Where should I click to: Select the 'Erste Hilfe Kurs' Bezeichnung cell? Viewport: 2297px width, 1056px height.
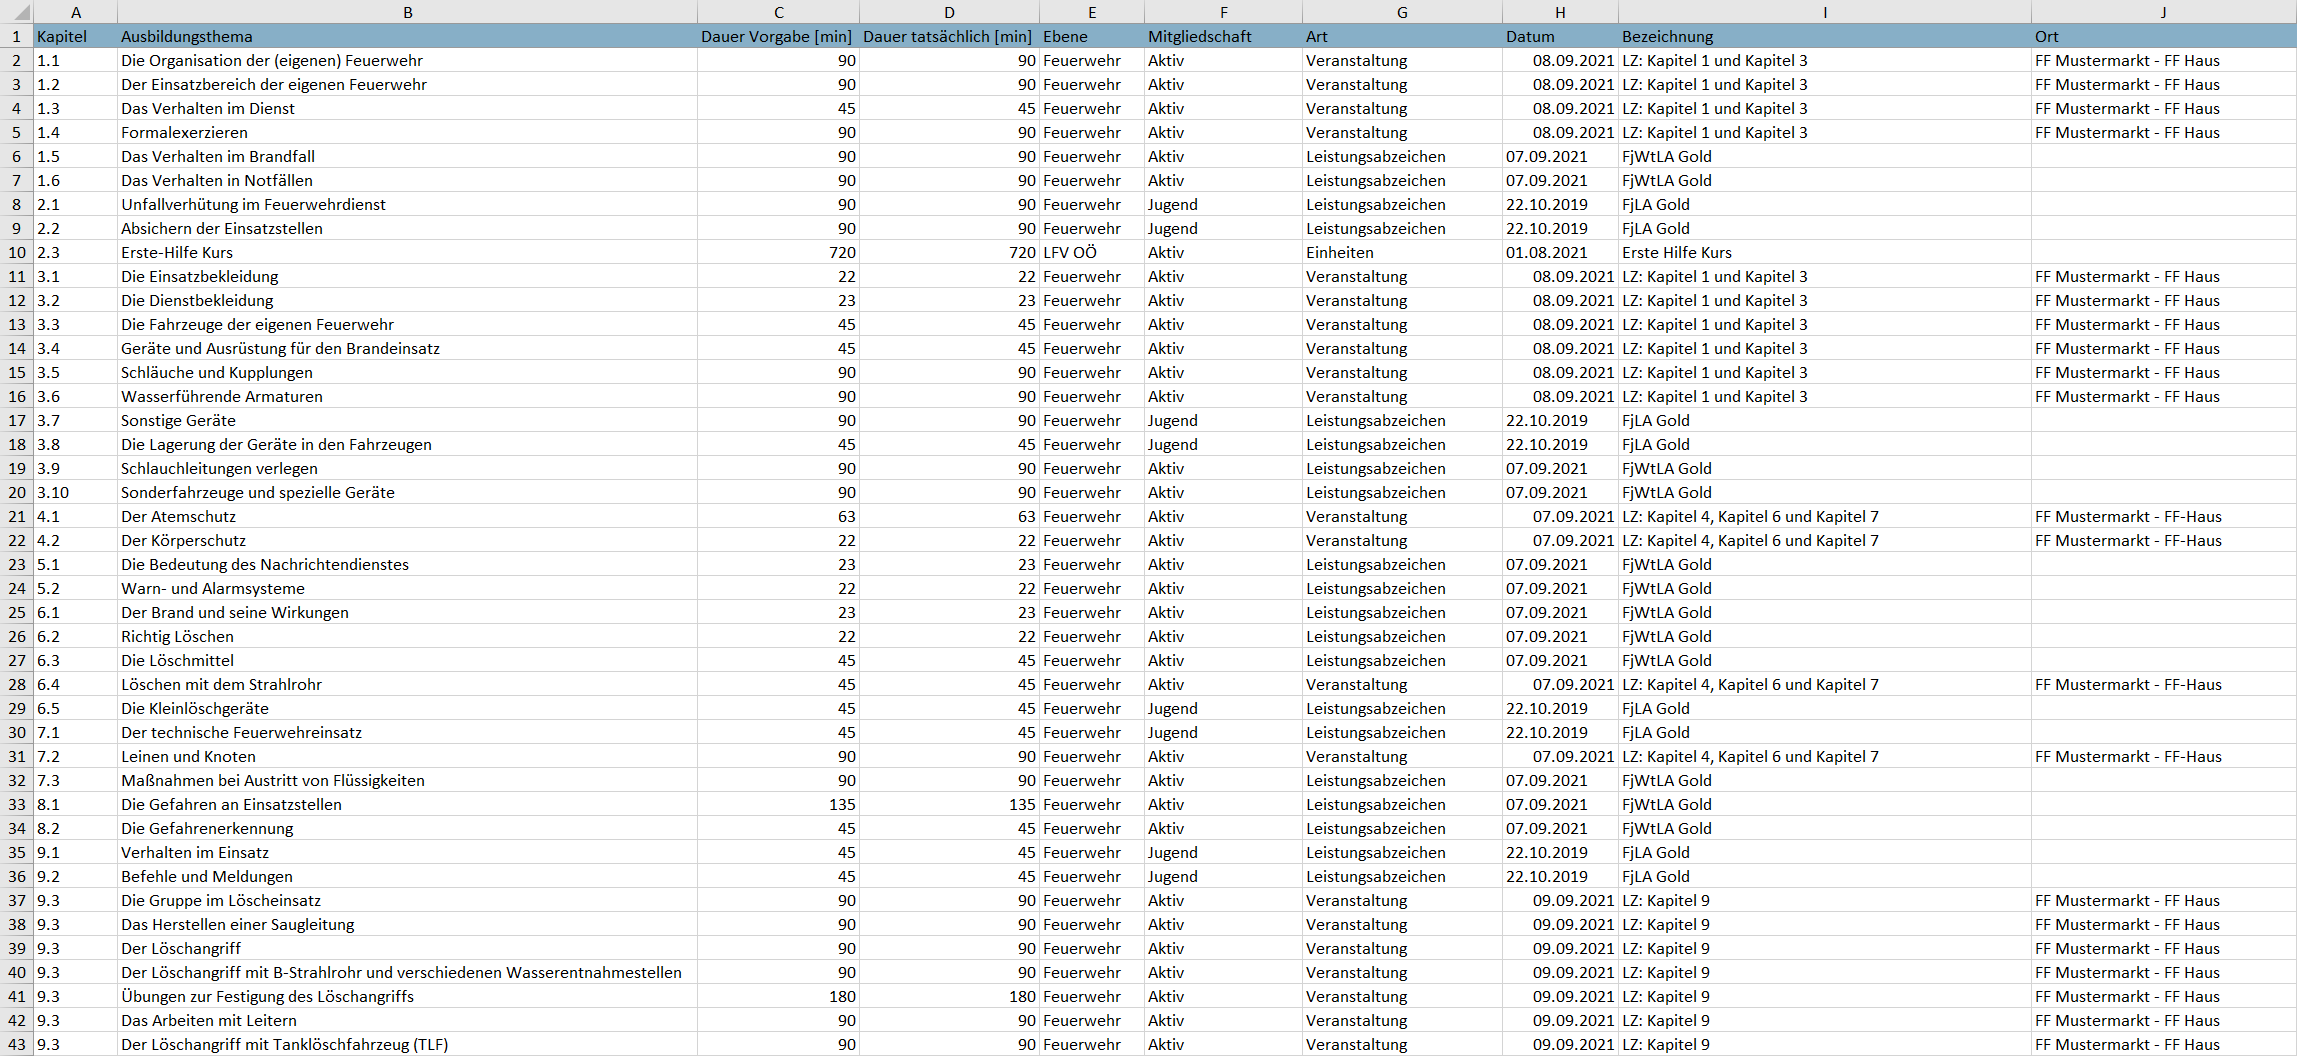point(1825,252)
